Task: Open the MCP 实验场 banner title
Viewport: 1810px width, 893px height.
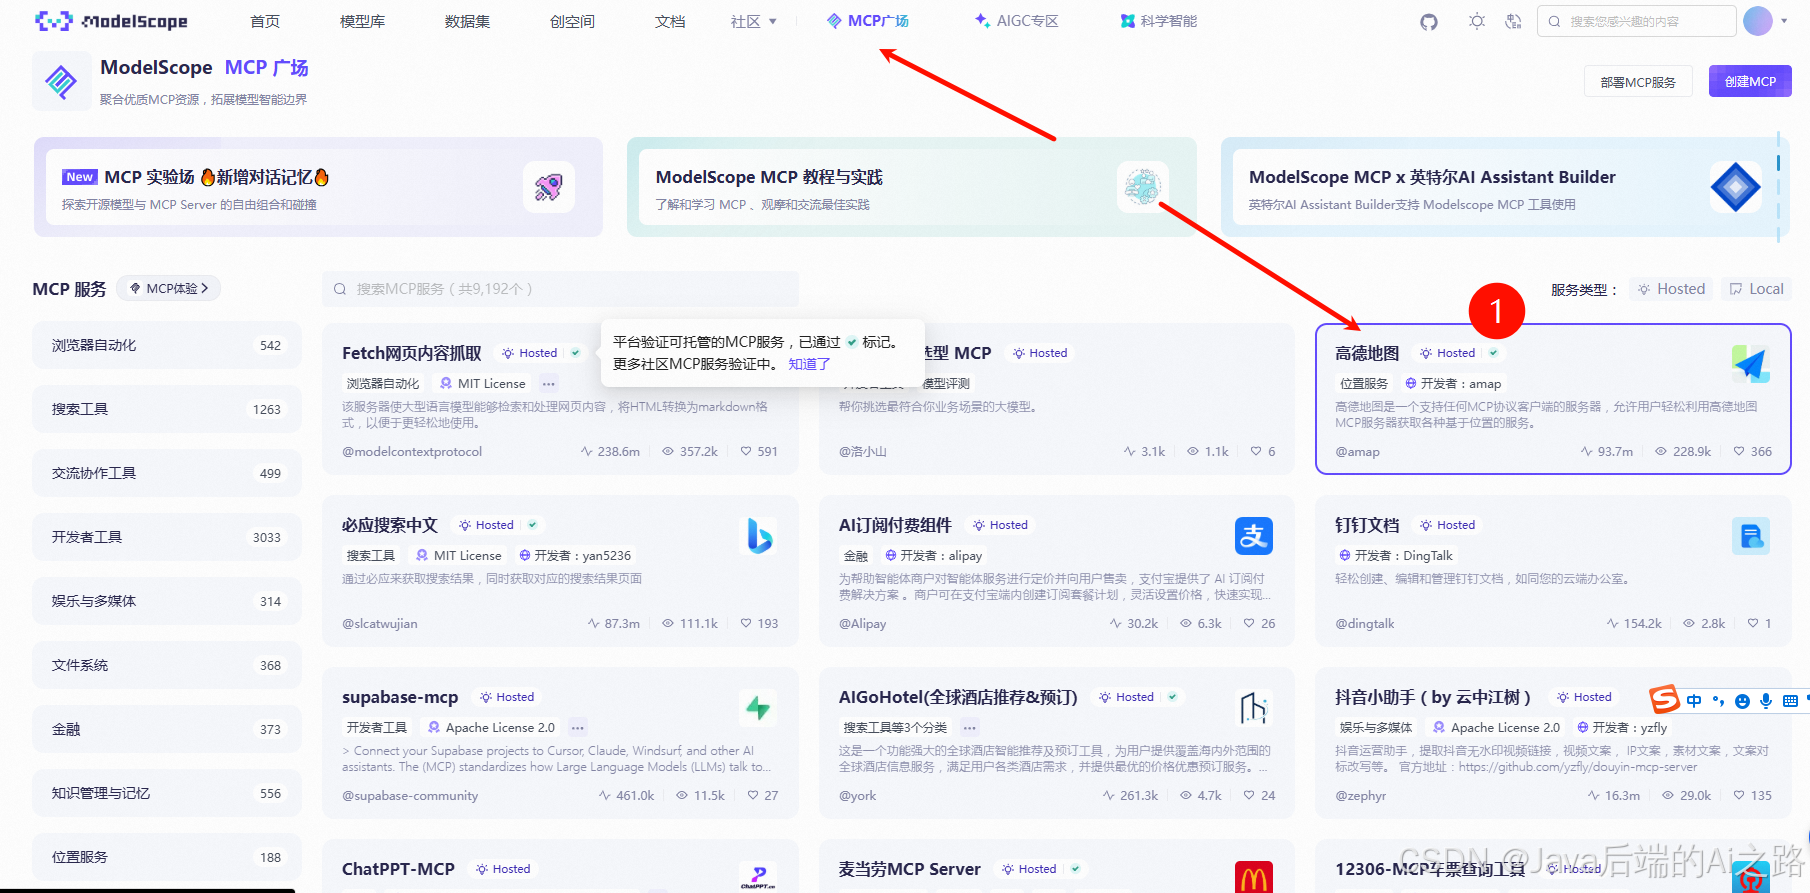Action: (216, 177)
